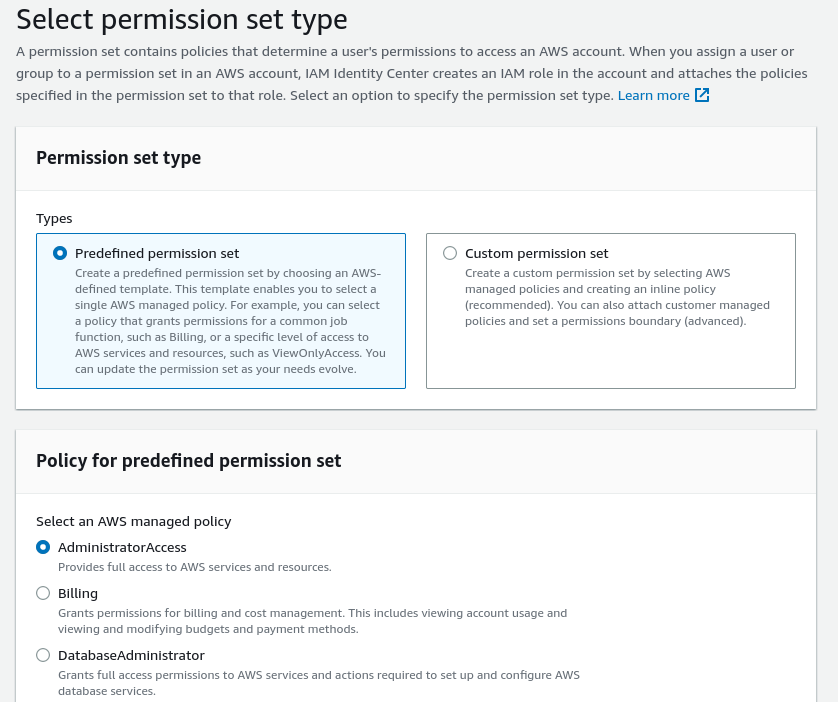Click the 'Select an AWS managed policy' label

coord(133,521)
